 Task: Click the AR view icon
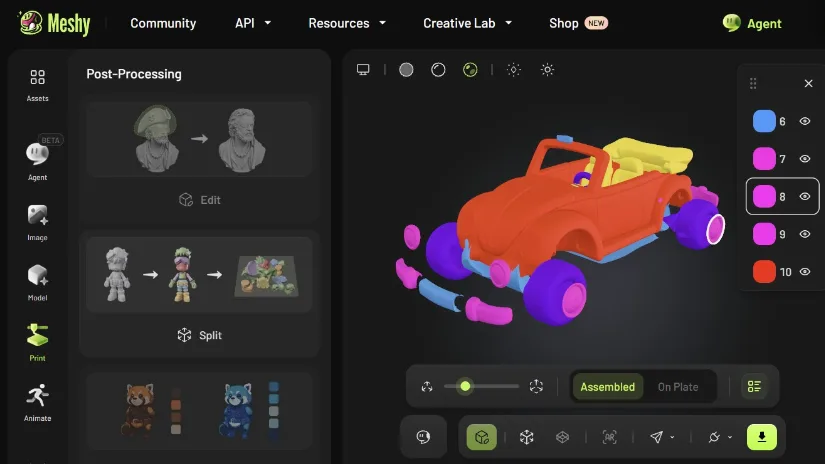coord(609,437)
